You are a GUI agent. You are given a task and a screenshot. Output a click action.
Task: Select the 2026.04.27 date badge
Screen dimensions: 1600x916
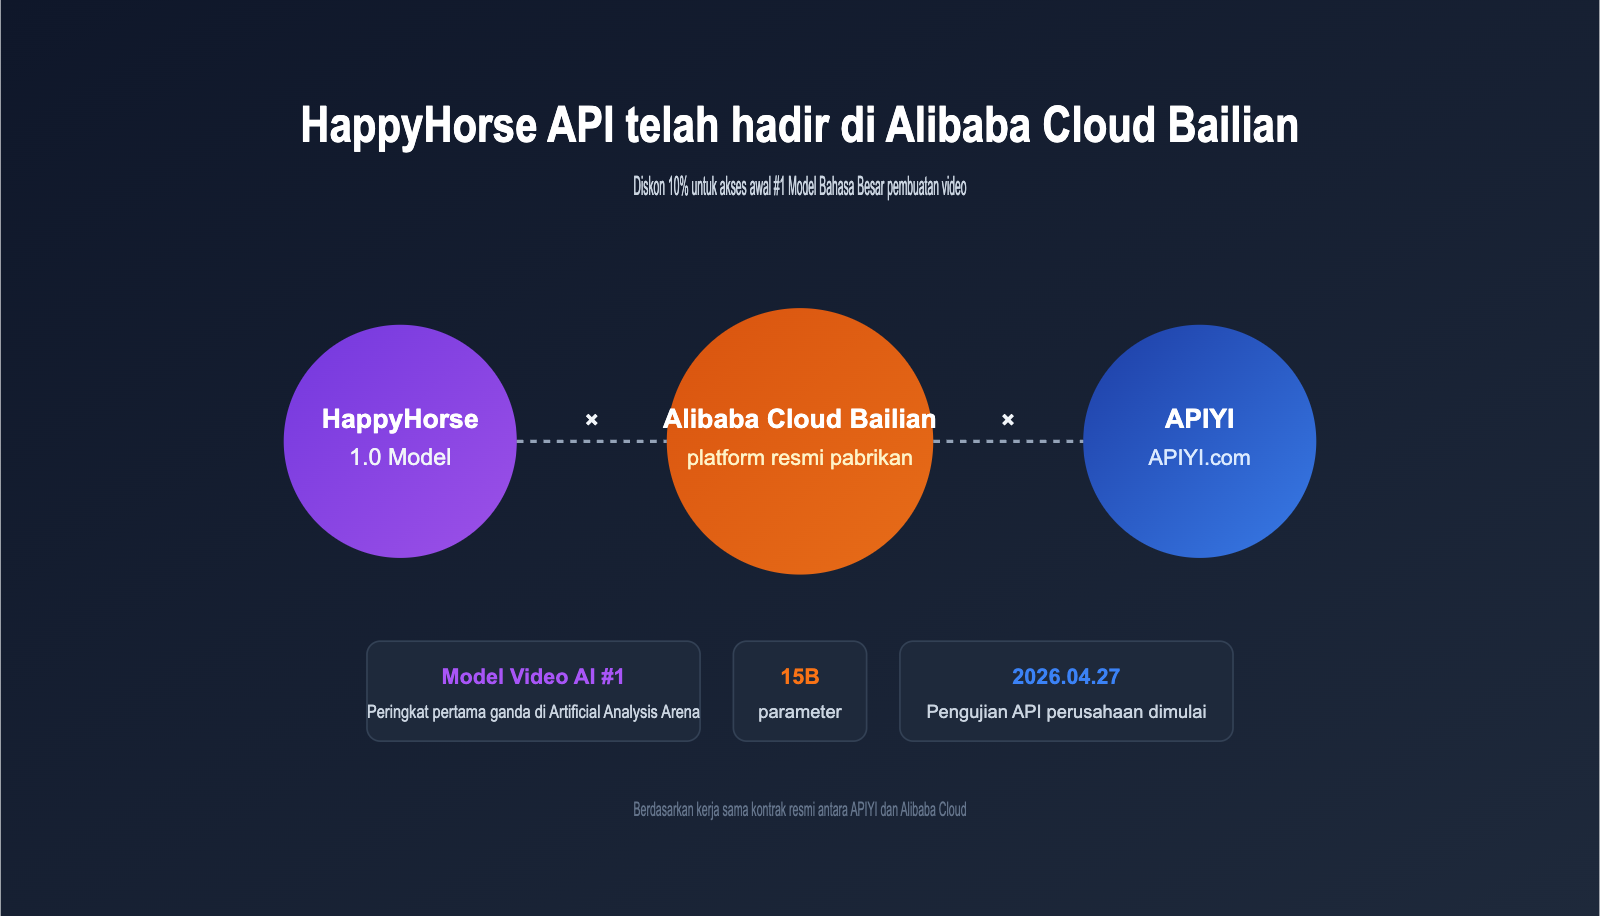click(1066, 691)
